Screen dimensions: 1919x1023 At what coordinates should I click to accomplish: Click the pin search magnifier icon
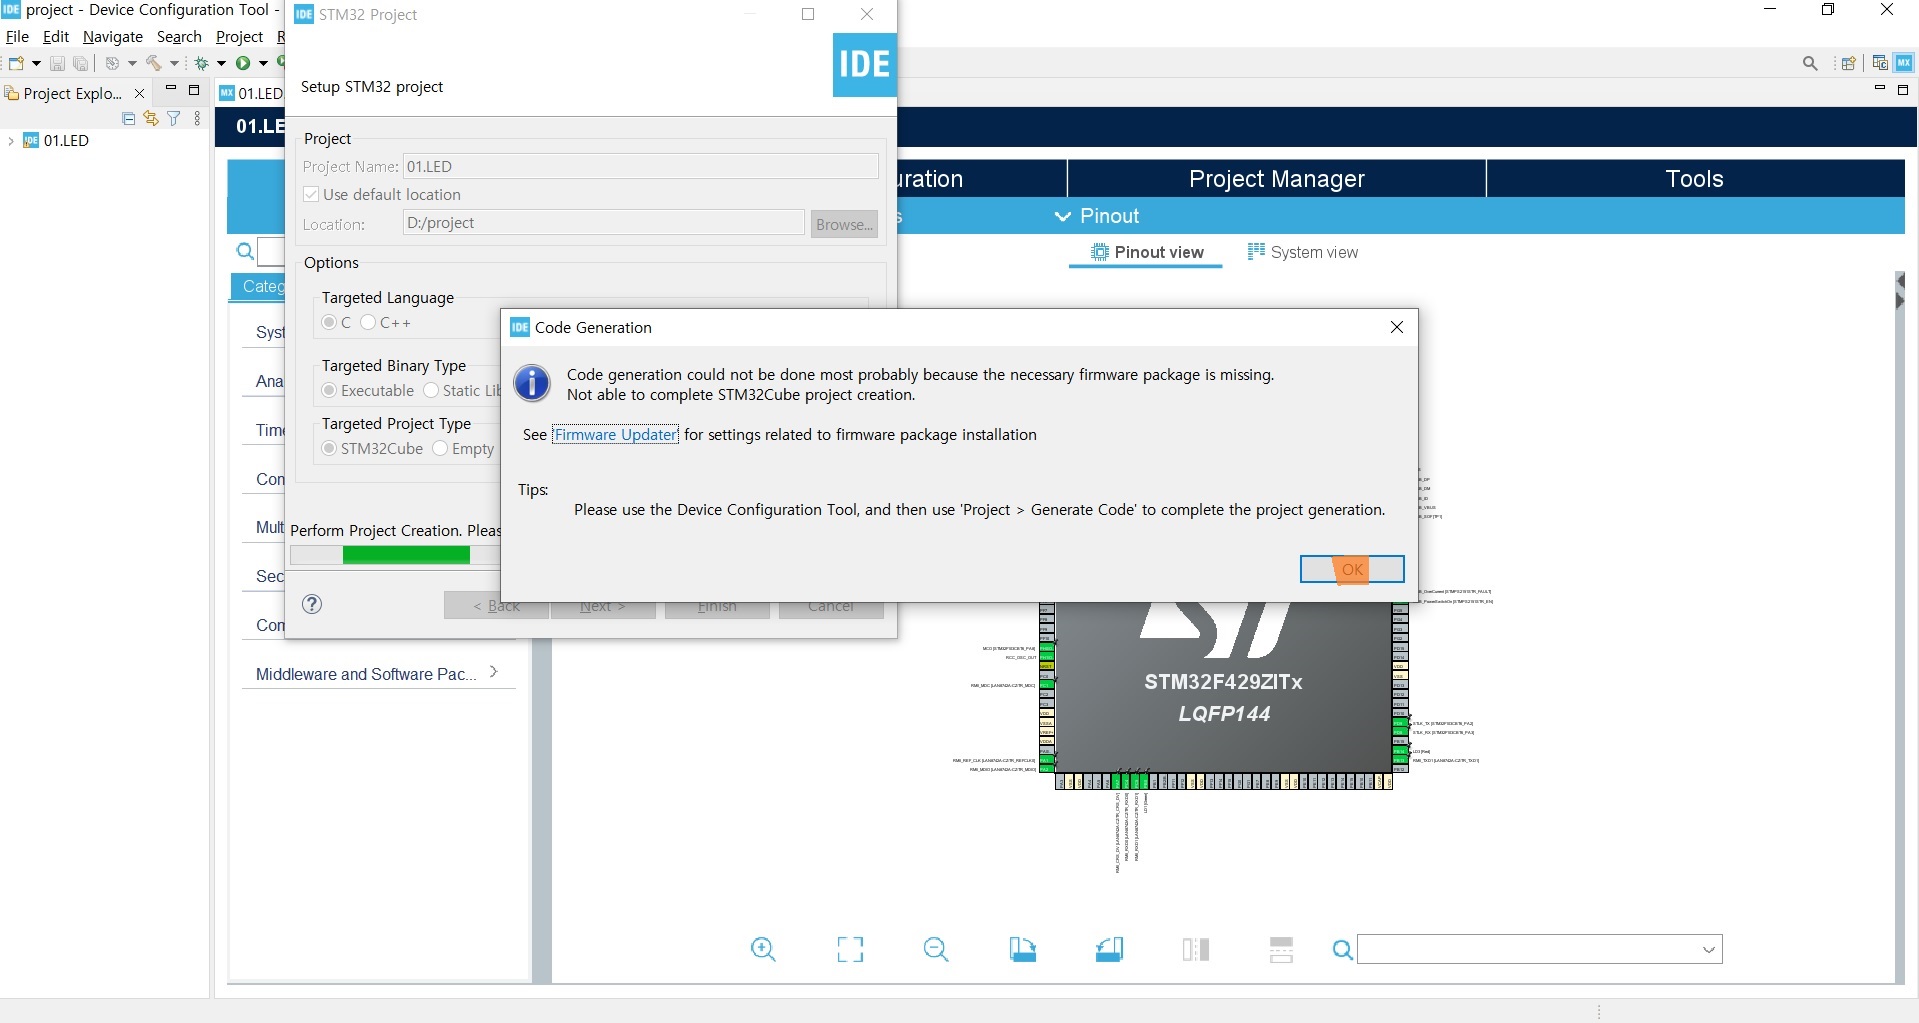coord(1343,950)
